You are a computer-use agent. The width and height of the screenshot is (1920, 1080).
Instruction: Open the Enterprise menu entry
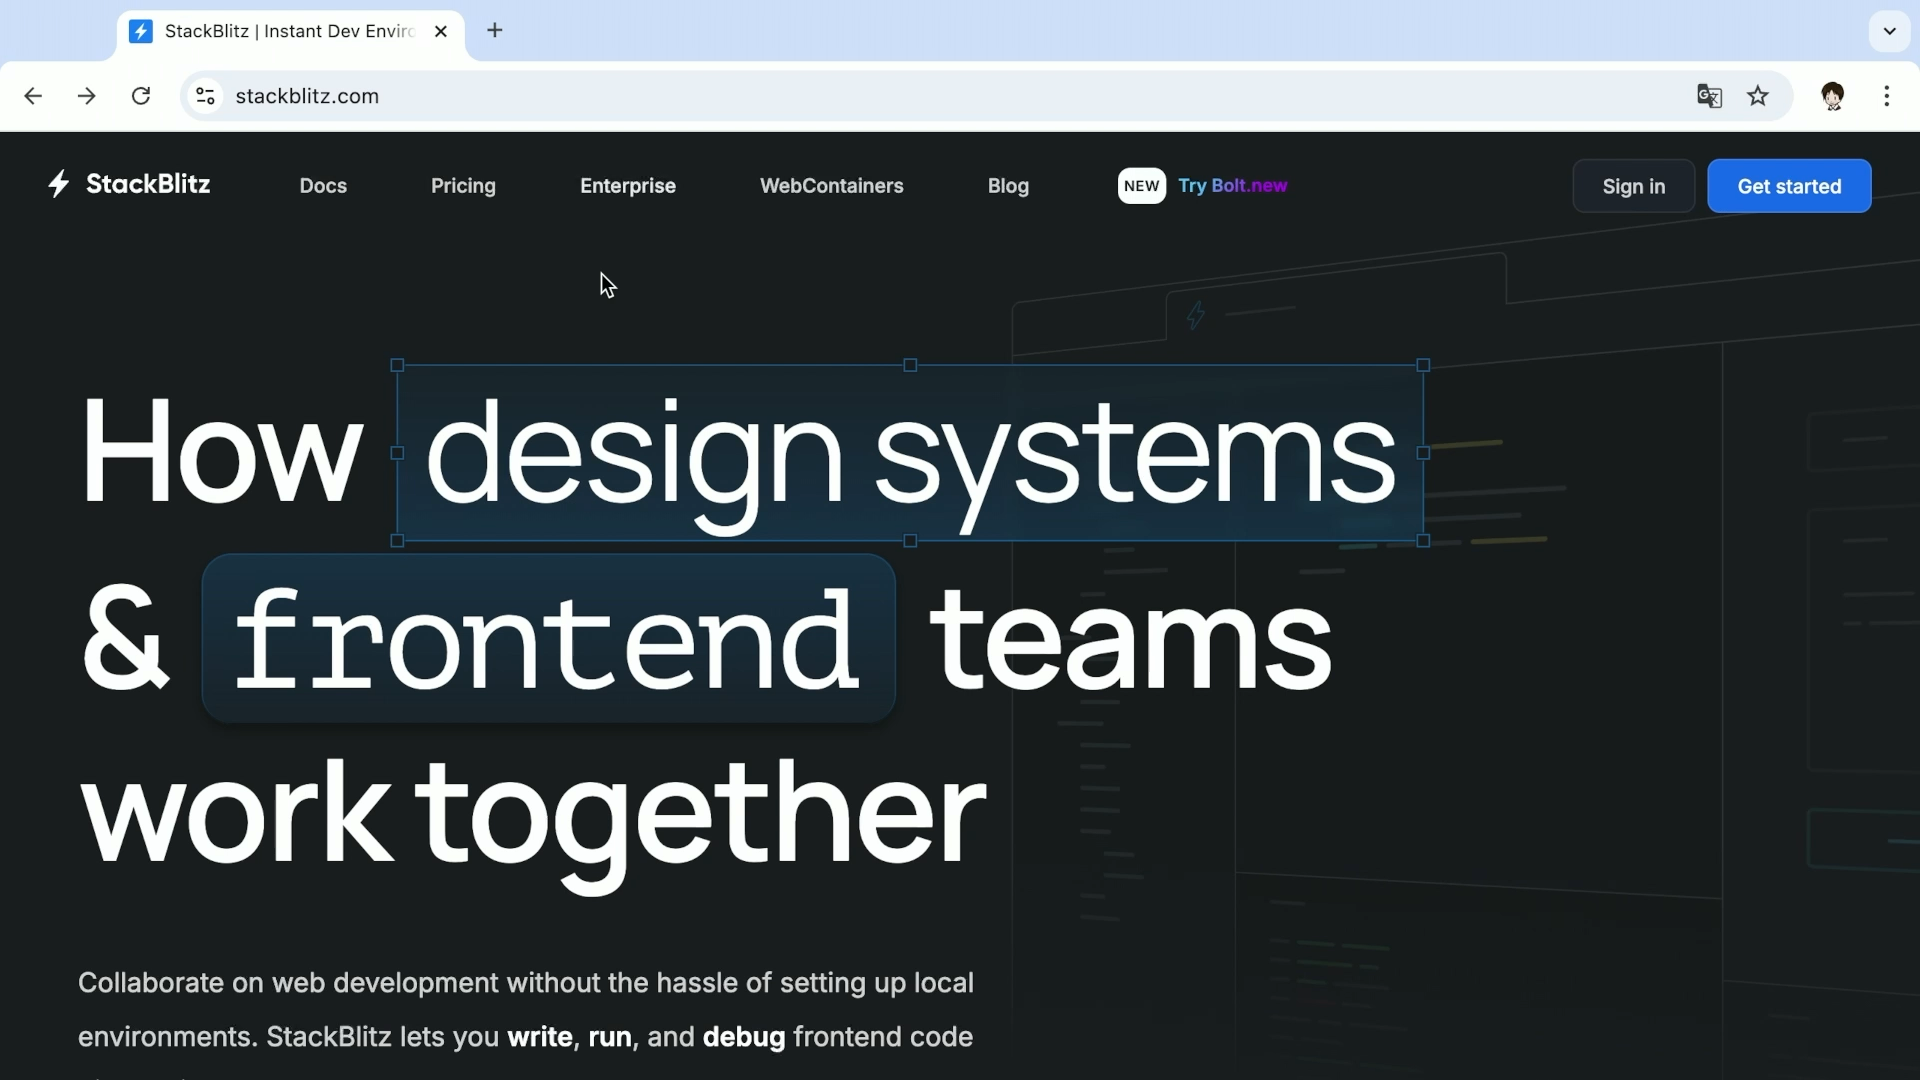tap(627, 186)
